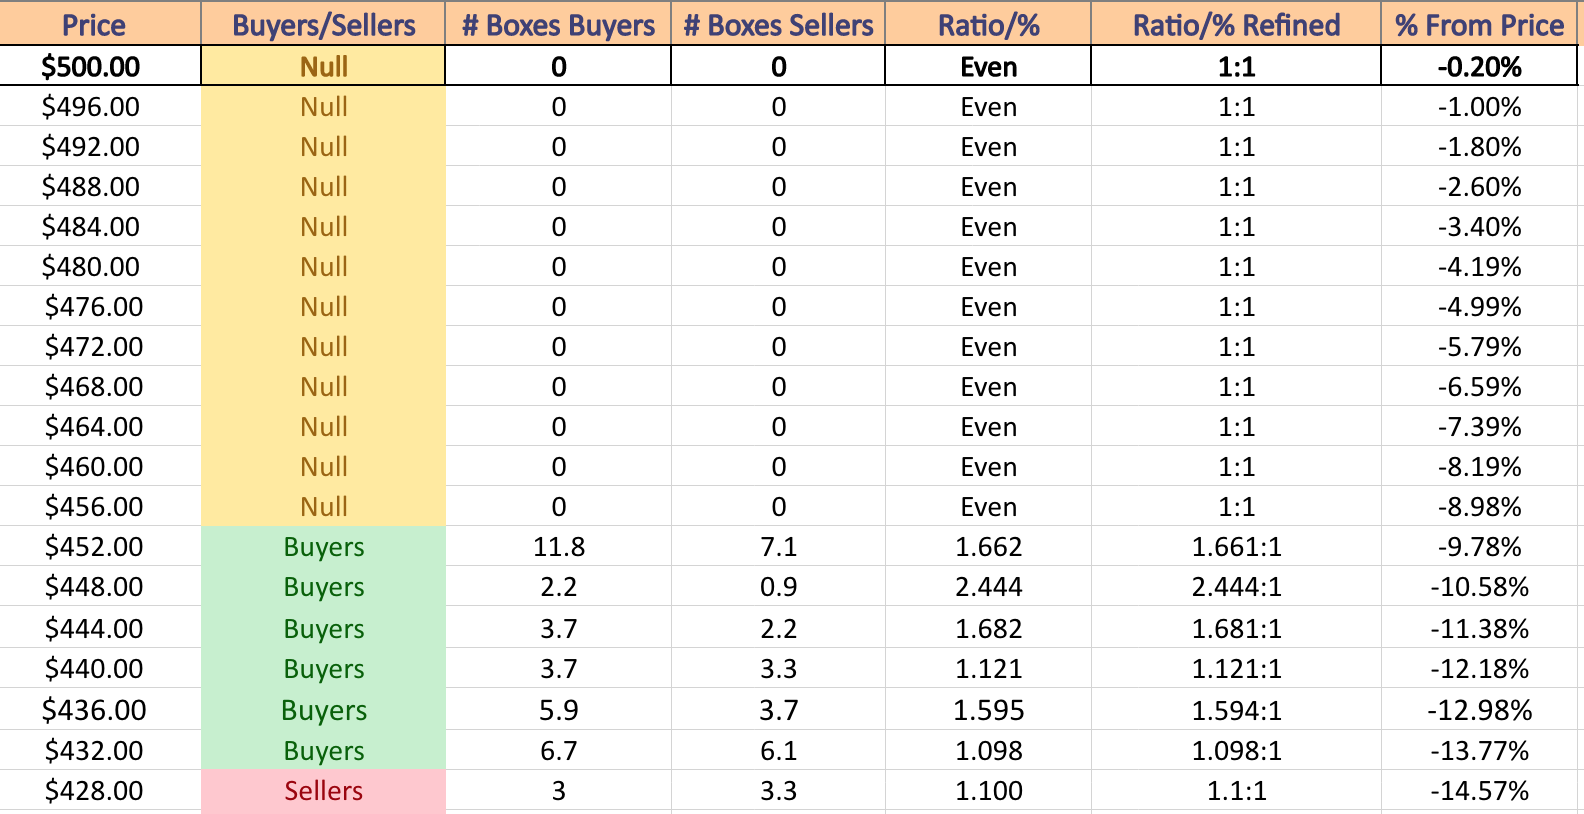
Task: Select the Ratio/% Refined header cell
Action: pos(1236,24)
